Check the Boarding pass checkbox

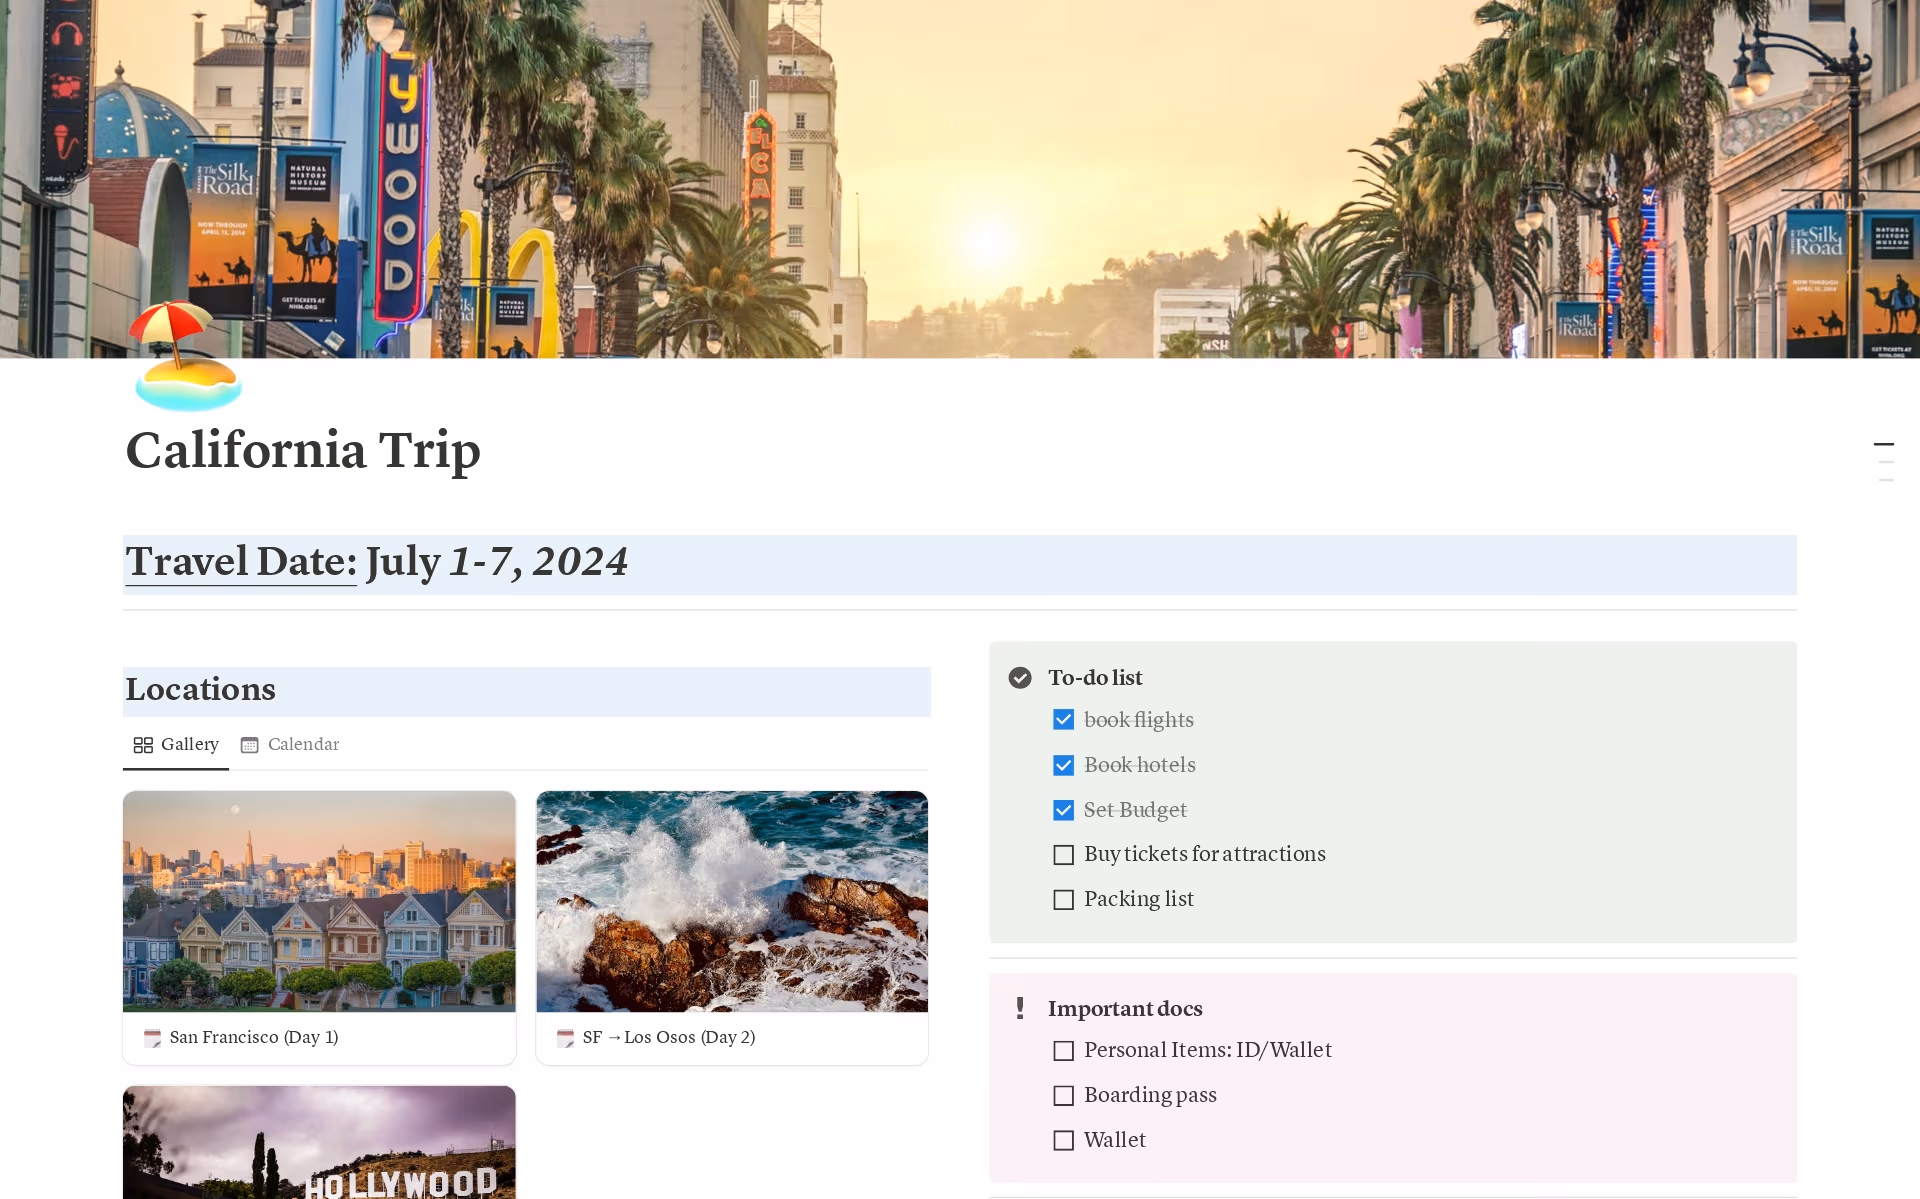point(1063,1096)
